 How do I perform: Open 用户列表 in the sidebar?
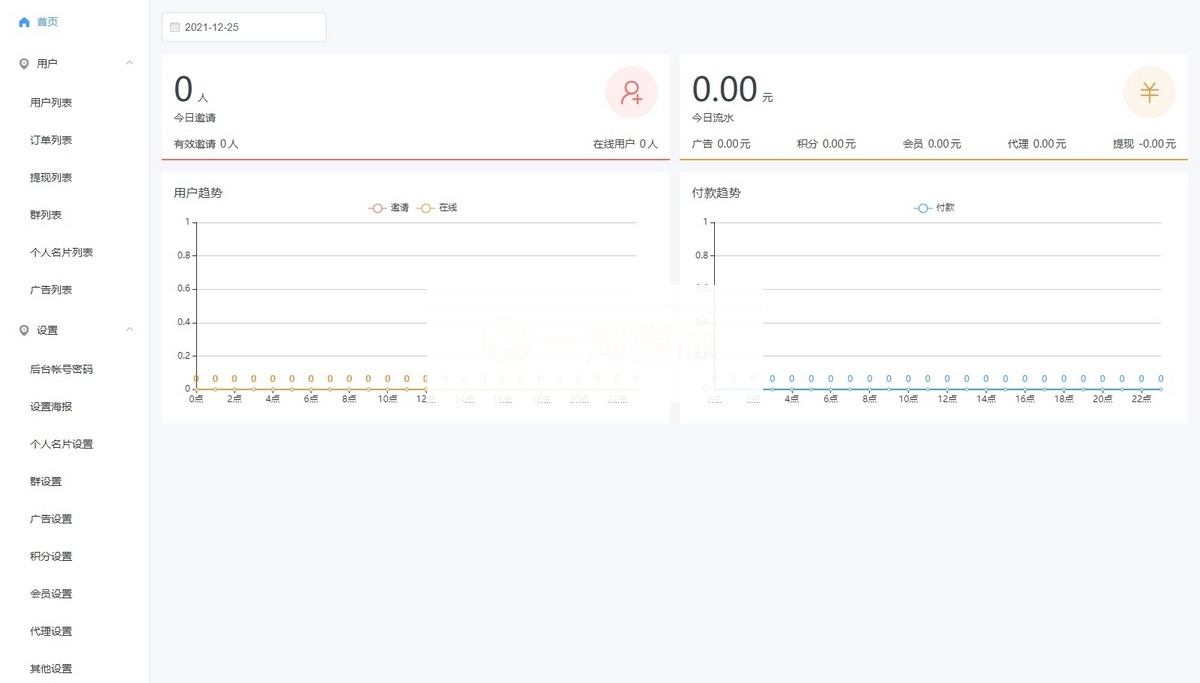(x=51, y=103)
